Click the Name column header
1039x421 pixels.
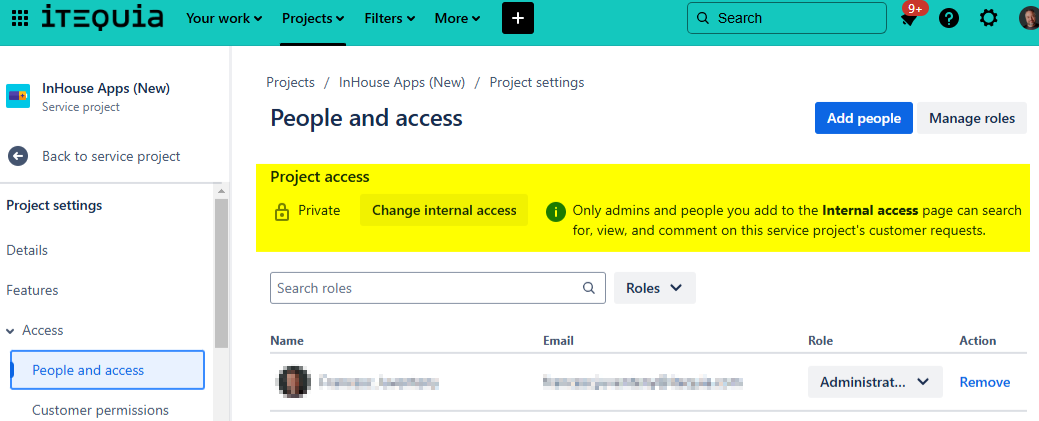pos(287,341)
